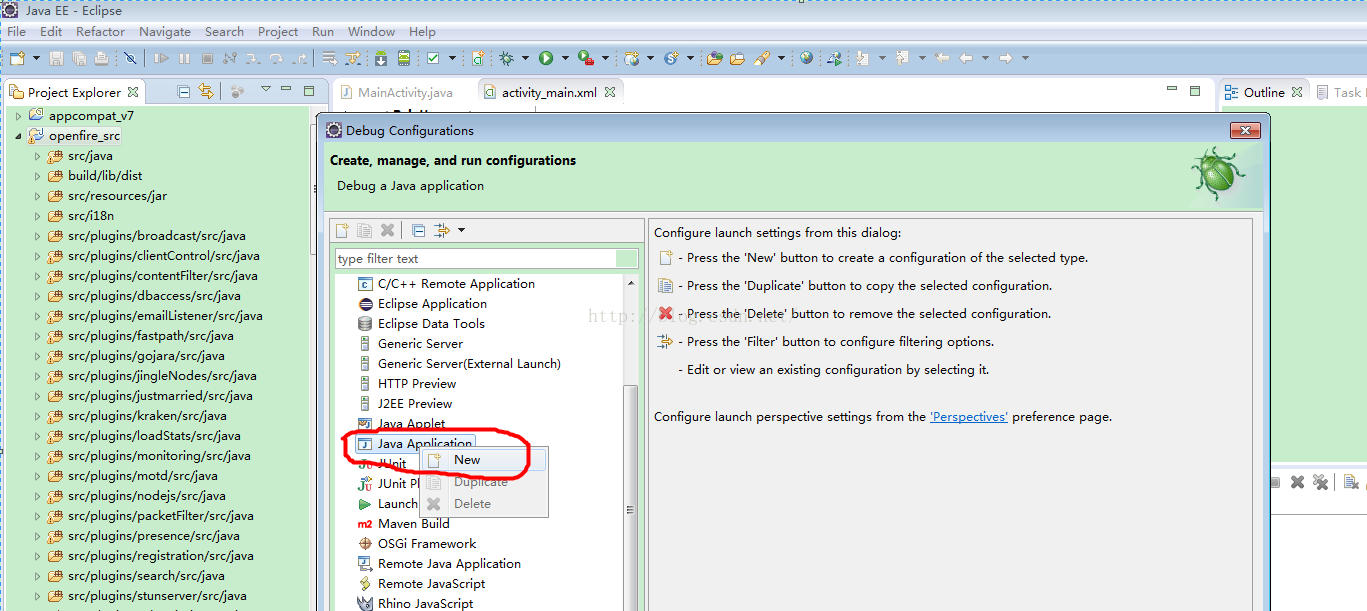Toggle Link with Editor in Project Explorer
This screenshot has height=611, width=1367.
pos(206,92)
